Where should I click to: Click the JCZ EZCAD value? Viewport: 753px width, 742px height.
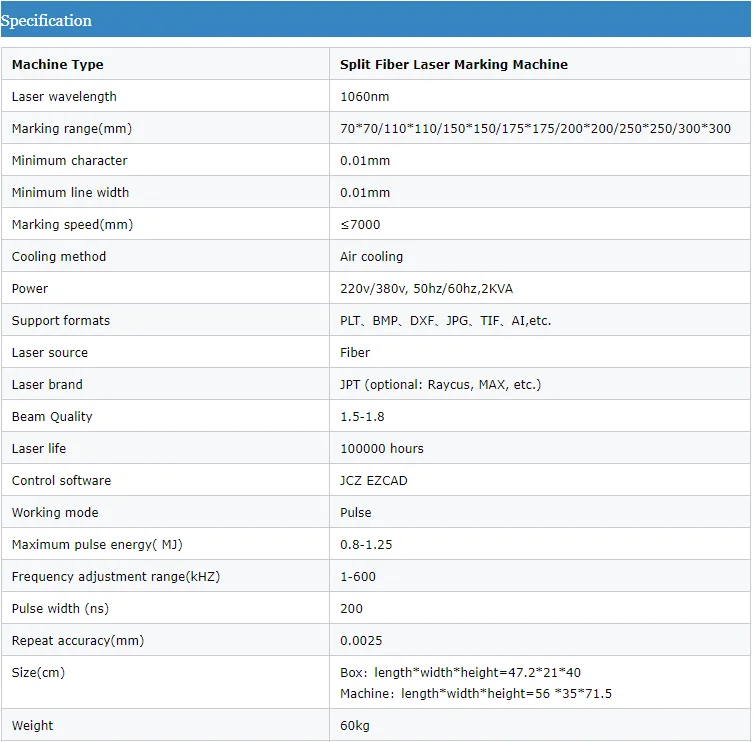pos(374,481)
